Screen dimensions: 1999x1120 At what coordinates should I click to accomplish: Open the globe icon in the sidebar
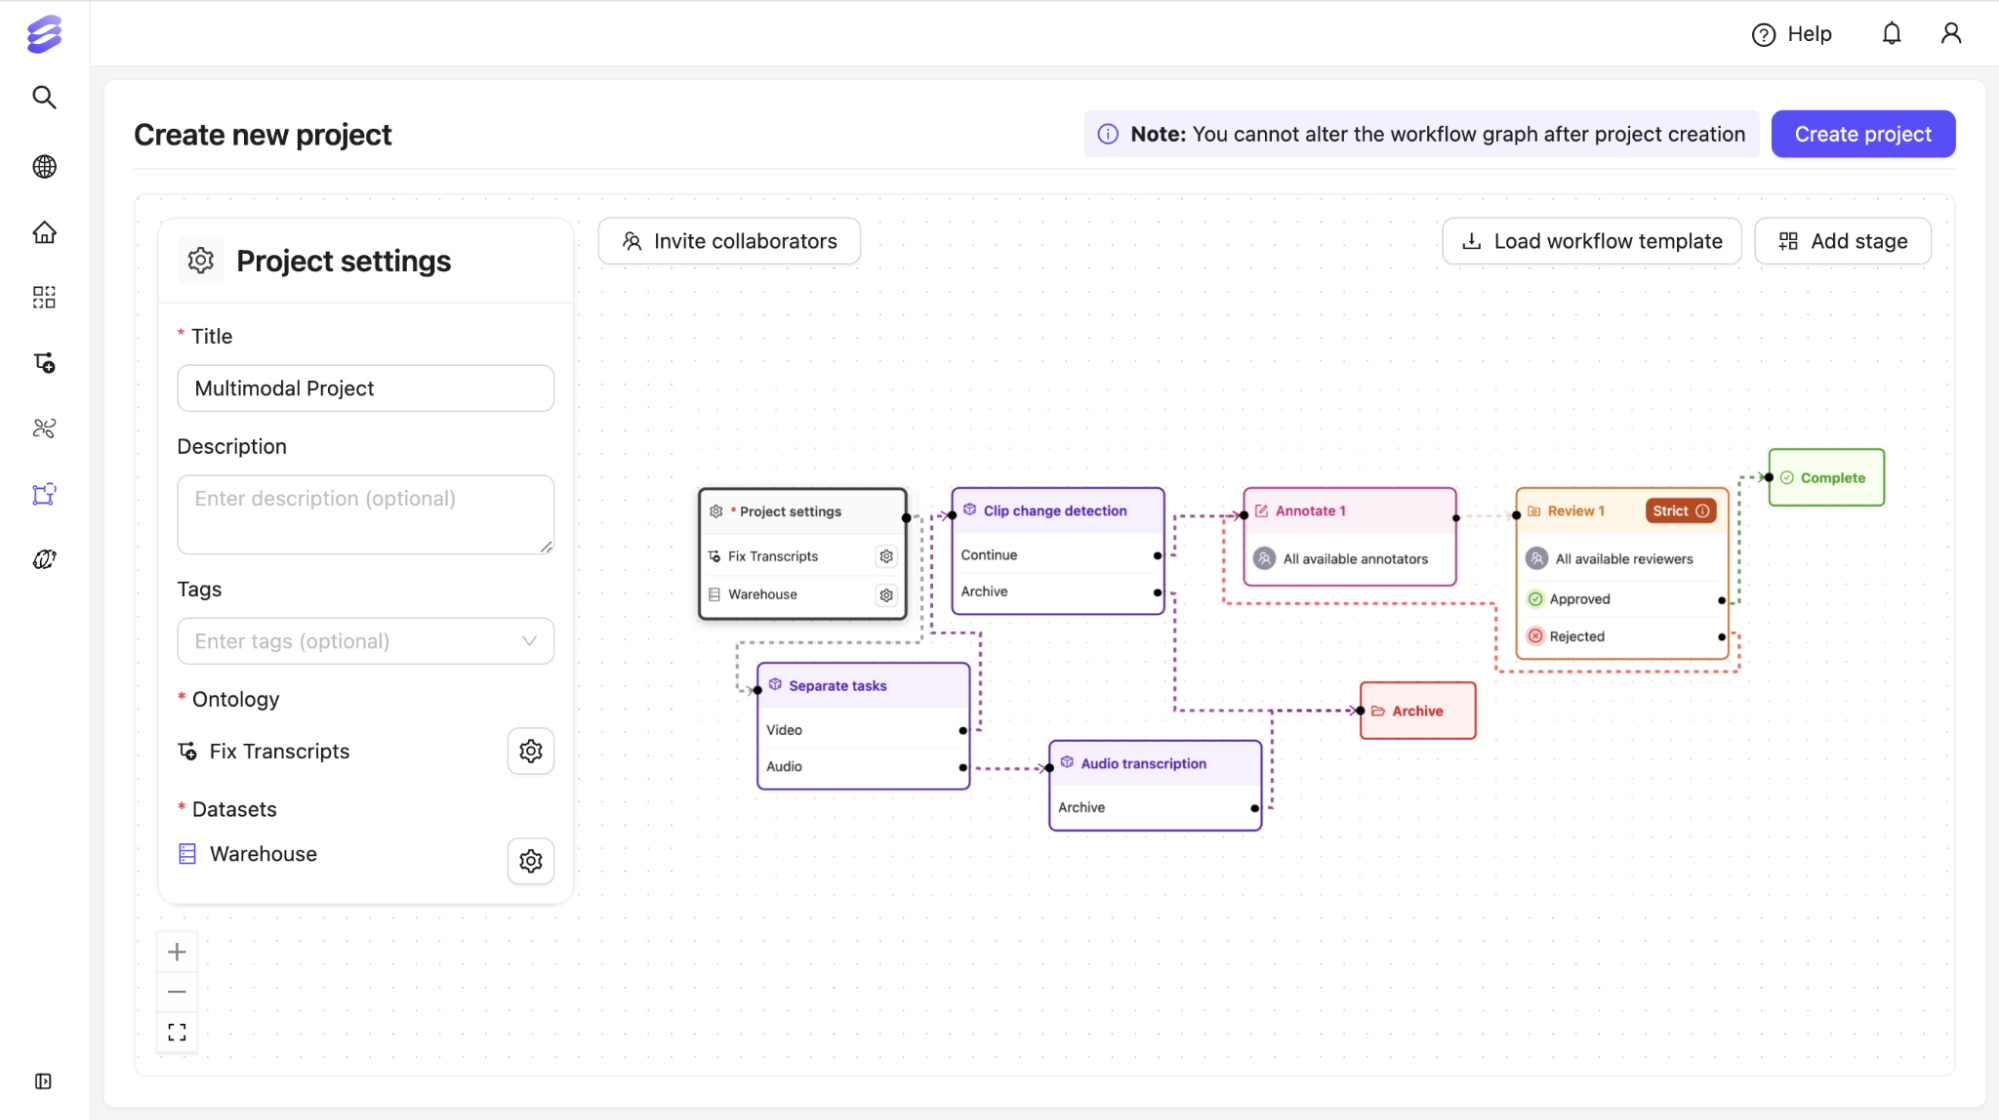click(44, 166)
